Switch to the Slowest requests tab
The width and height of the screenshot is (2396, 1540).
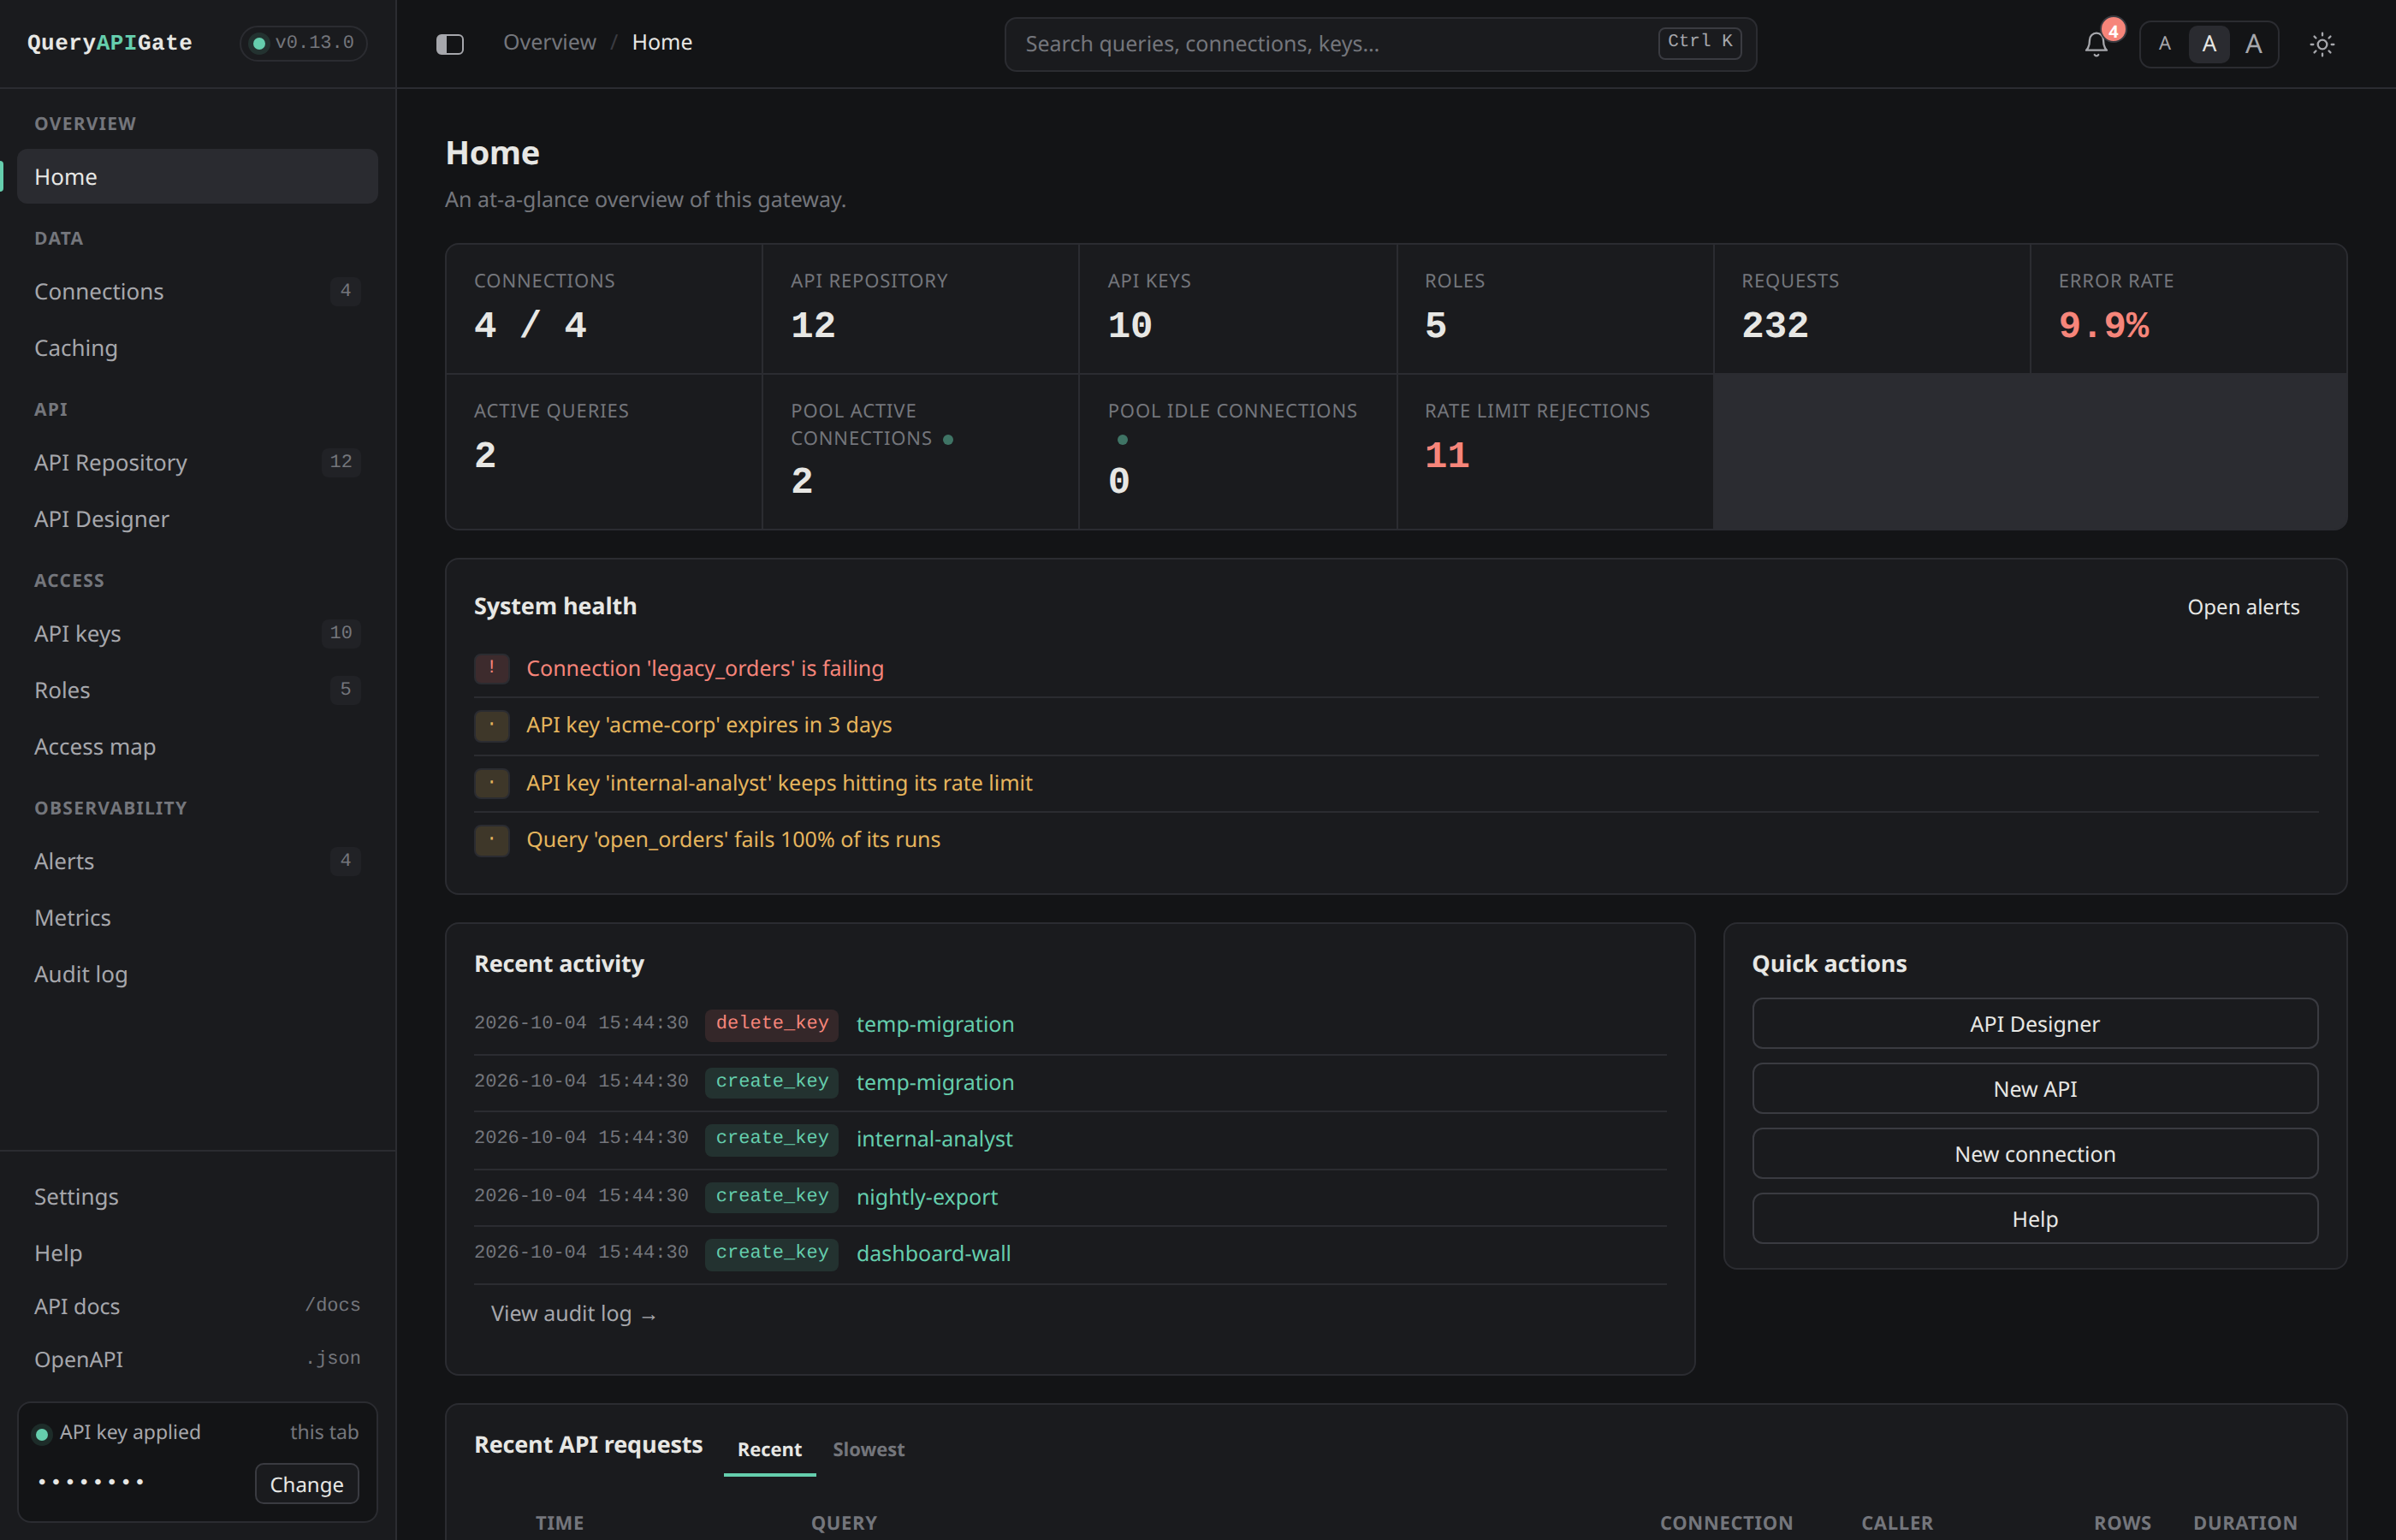[x=868, y=1450]
